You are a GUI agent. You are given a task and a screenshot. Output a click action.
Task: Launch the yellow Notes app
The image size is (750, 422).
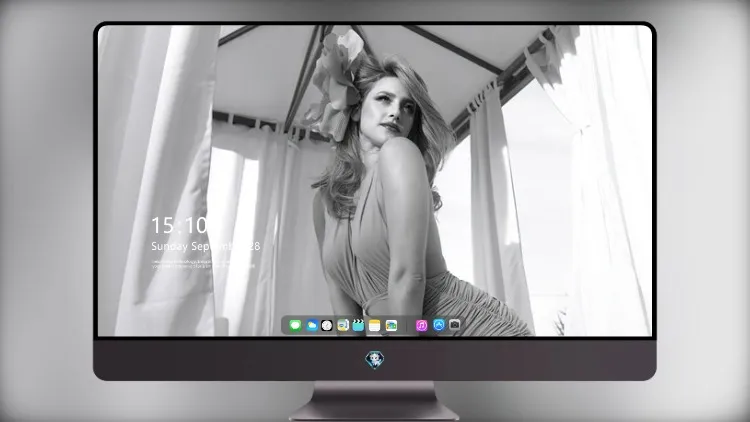375,325
